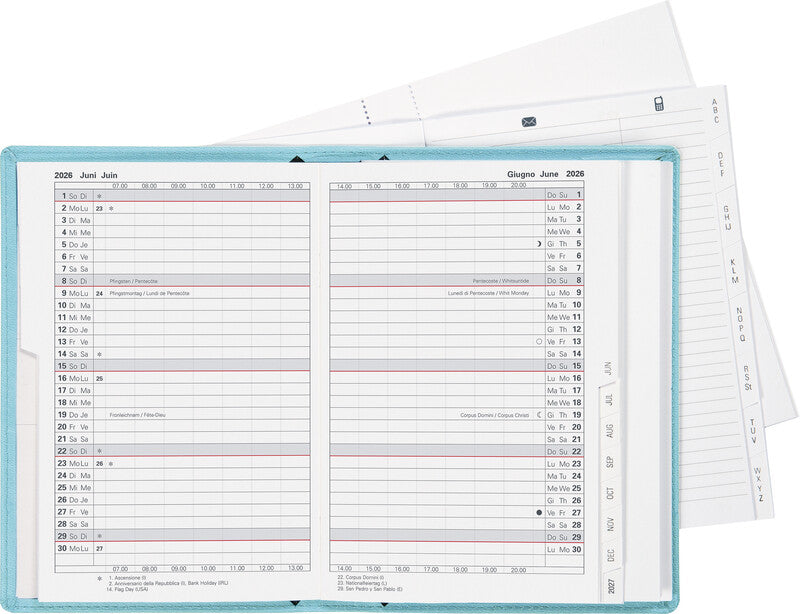This screenshot has height=614, width=800.
Task: Select the A B C address index tab
Action: coord(715,112)
